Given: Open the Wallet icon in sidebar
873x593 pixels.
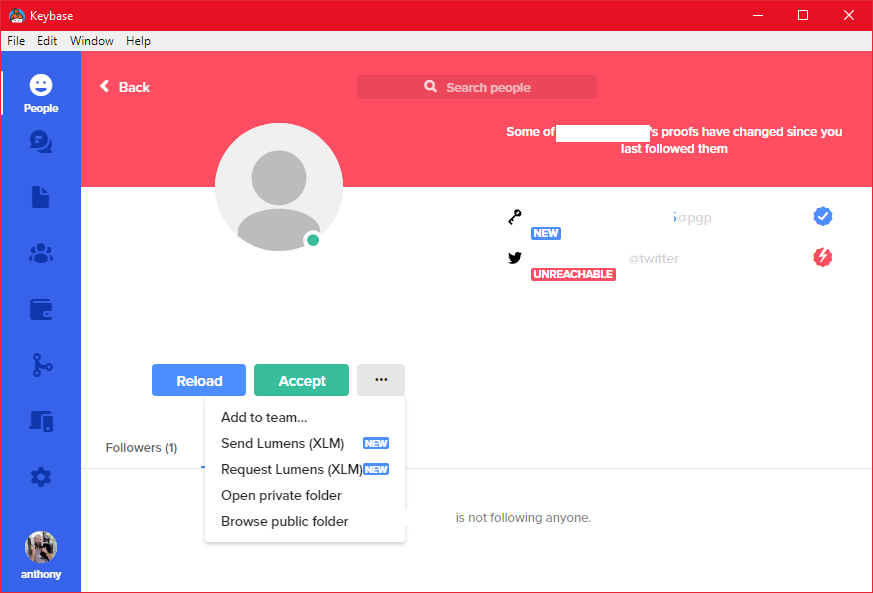Looking at the screenshot, I should [x=41, y=310].
